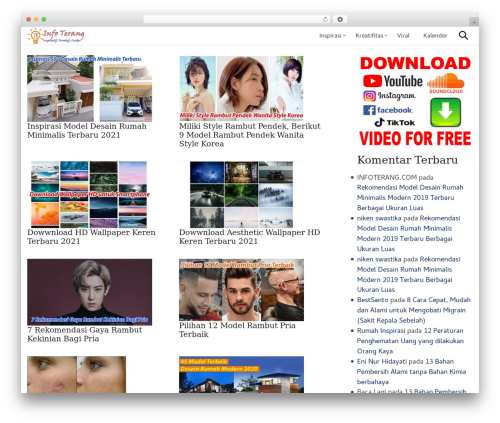This screenshot has height=423, width=500.
Task: Click the aesthetic wallpaper grid thumbnail
Action: 241,195
